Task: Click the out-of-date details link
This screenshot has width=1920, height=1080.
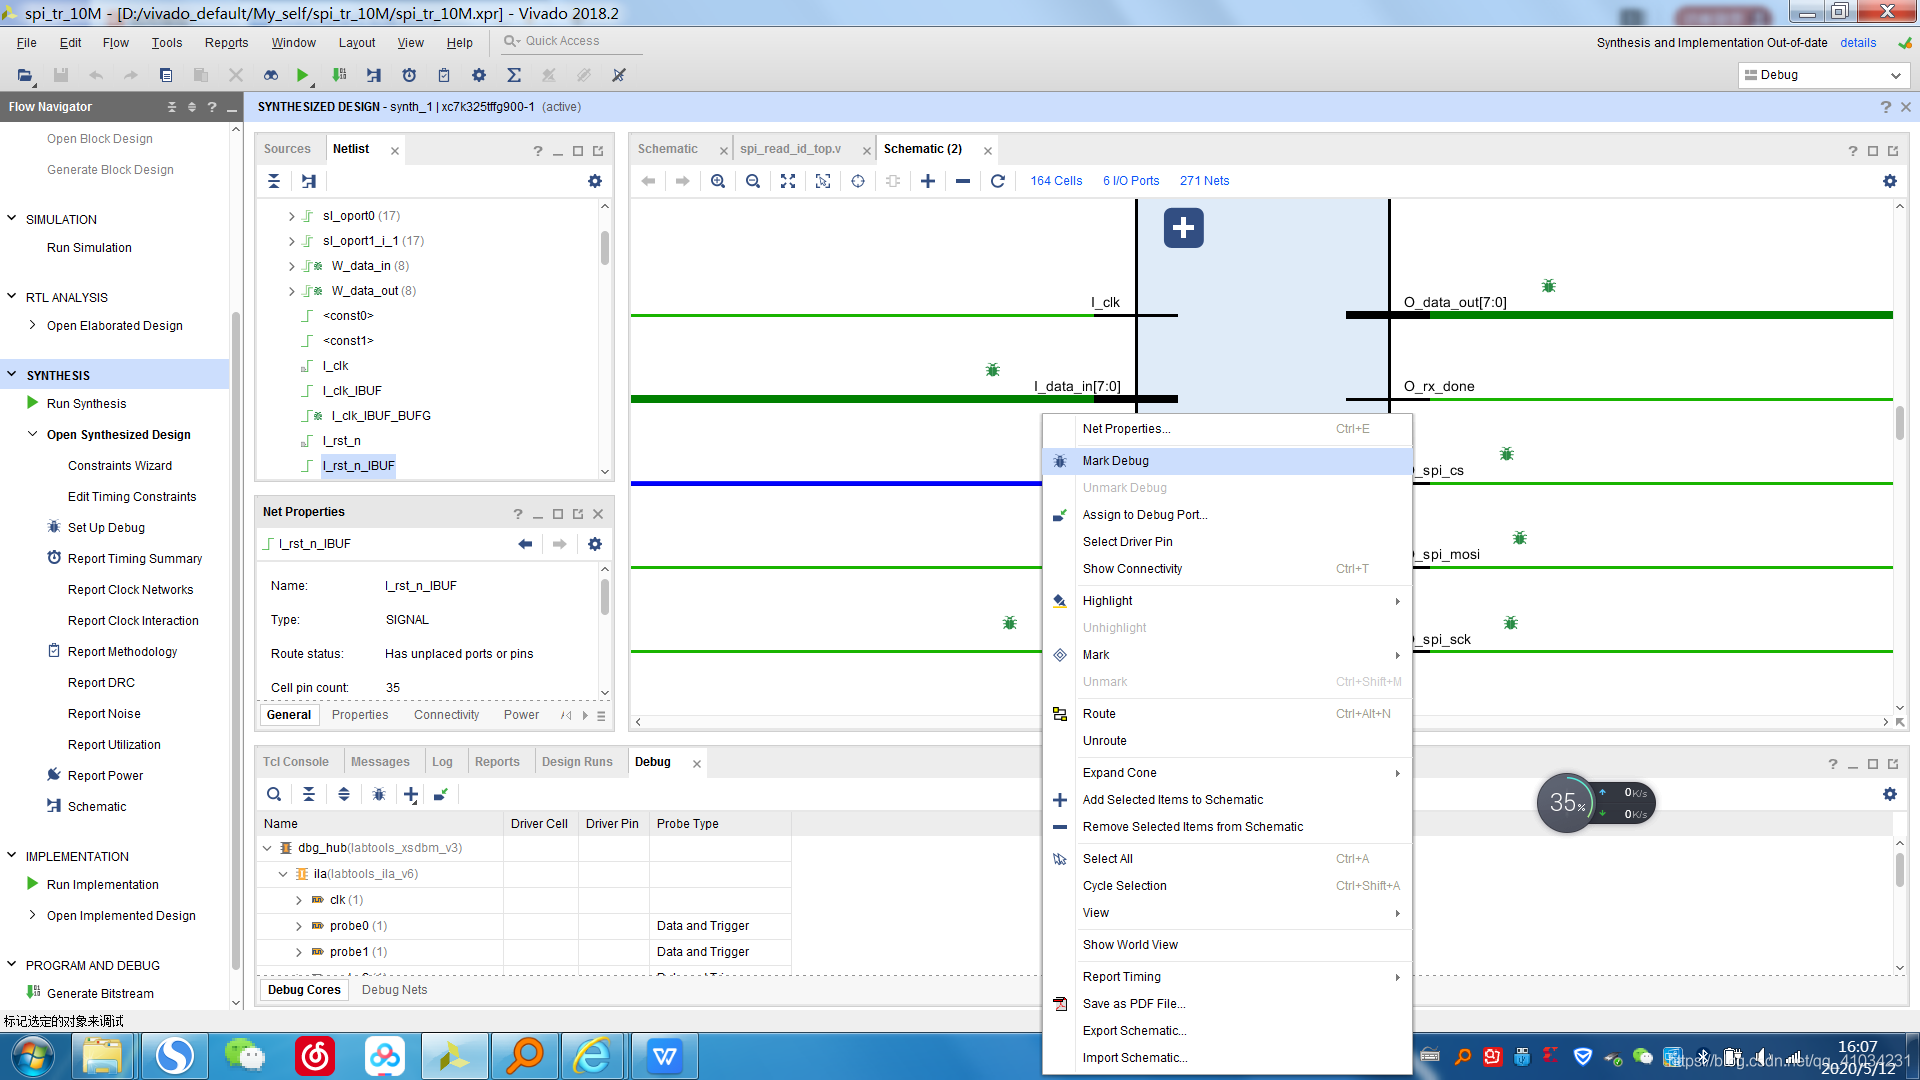Action: [x=1858, y=43]
